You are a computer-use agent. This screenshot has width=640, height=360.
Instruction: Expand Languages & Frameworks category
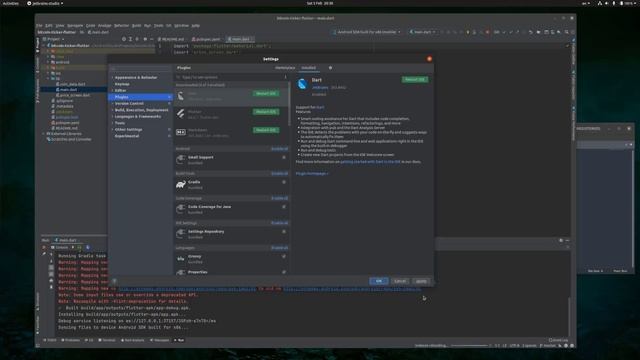pos(113,117)
